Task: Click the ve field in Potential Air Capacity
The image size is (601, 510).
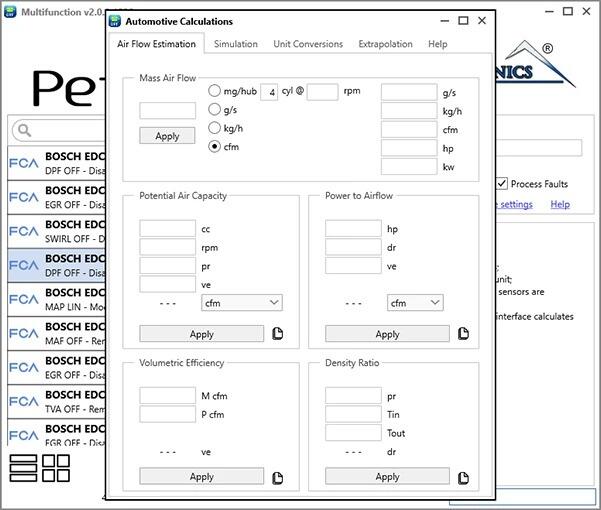Action: click(167, 284)
